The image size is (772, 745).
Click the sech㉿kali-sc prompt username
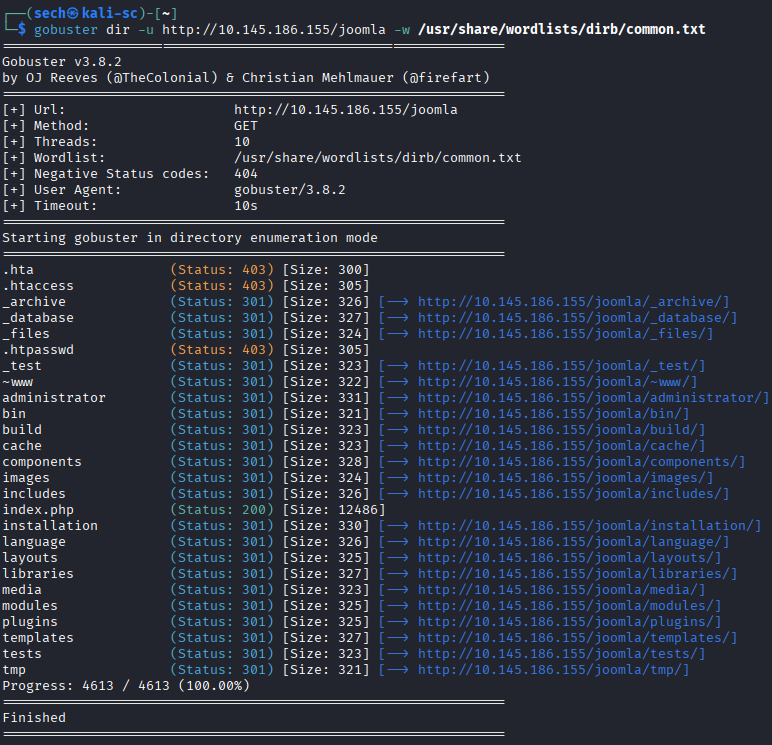point(86,13)
